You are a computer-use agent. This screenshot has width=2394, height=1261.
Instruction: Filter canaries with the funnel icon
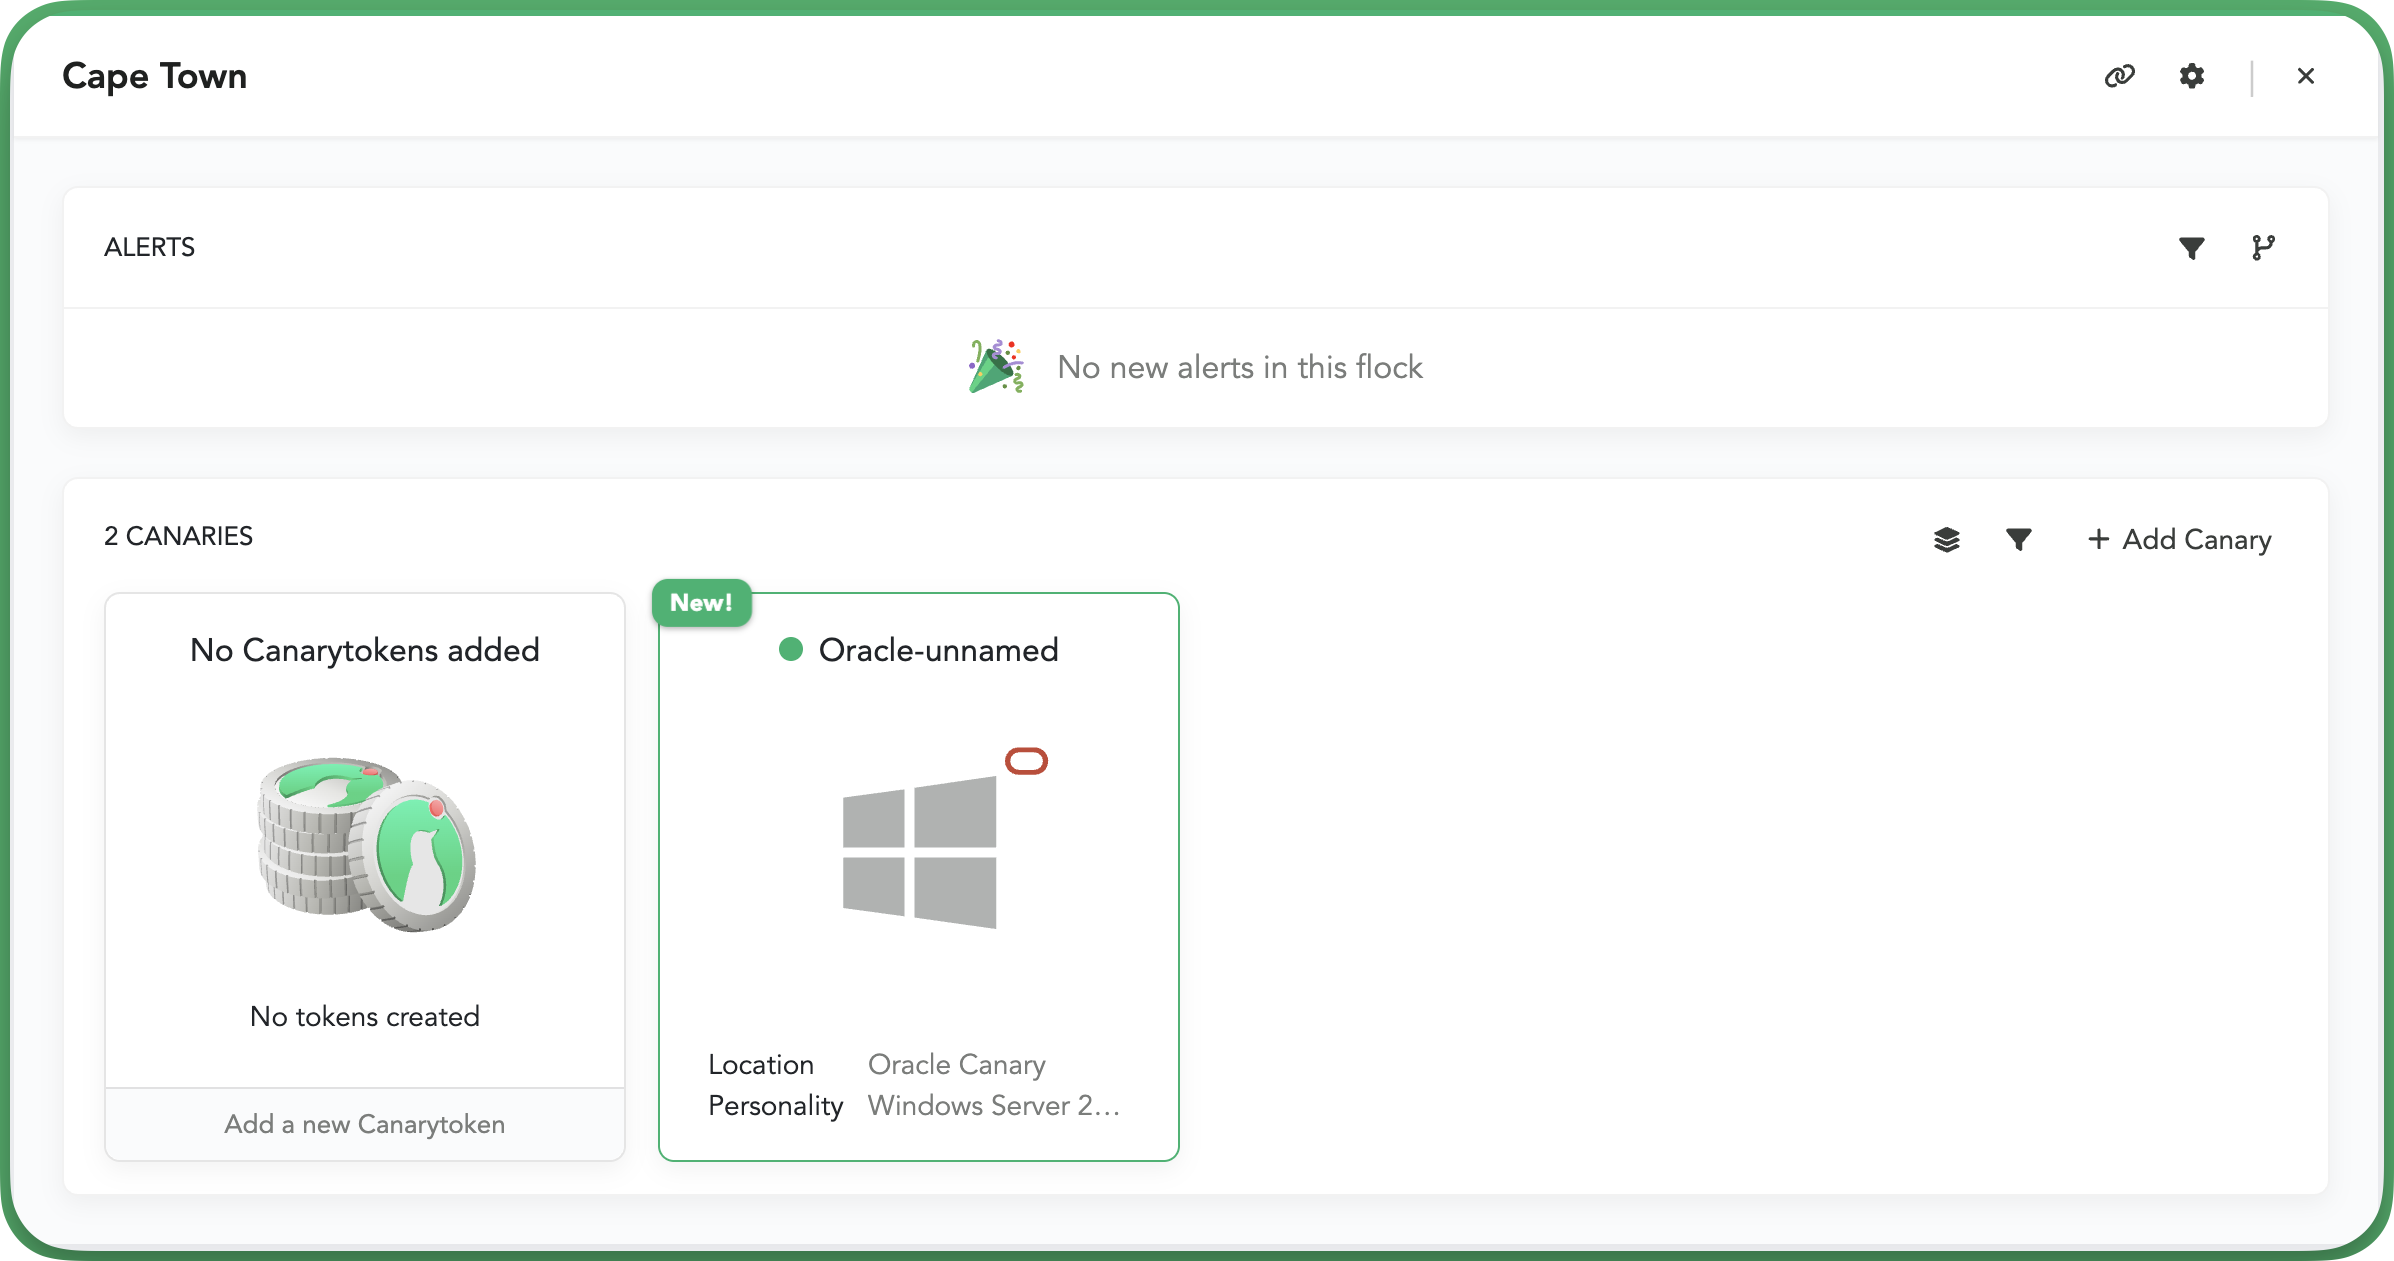click(2019, 540)
